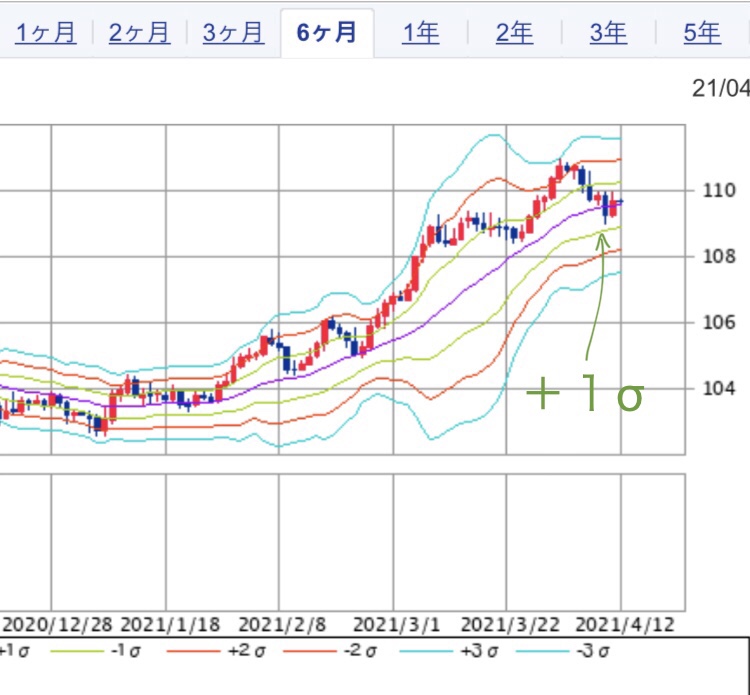Viewport: 750px width, 695px height.
Task: Click the light green -1σ legend line
Action: coord(77,651)
